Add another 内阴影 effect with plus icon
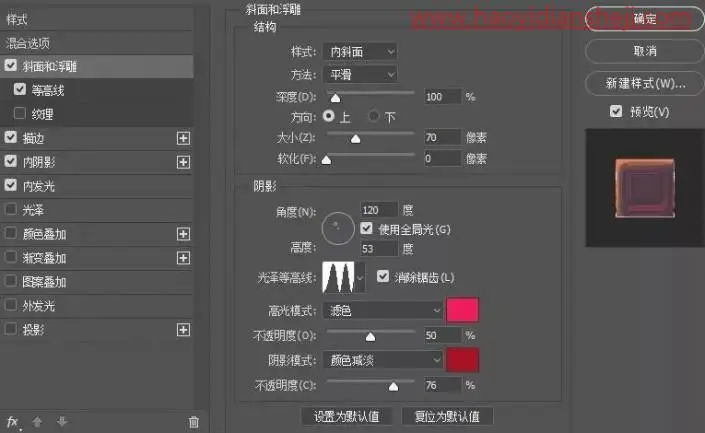 pos(183,162)
